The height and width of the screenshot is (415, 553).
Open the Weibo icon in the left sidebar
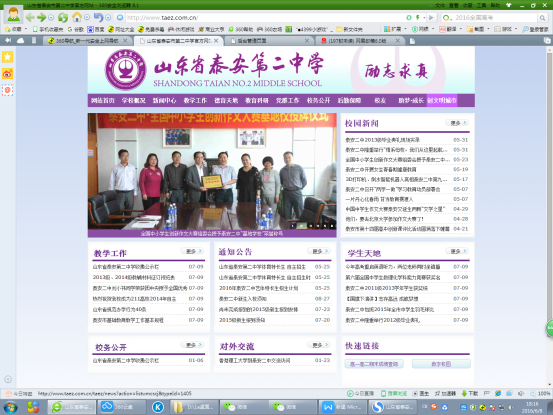(7, 74)
